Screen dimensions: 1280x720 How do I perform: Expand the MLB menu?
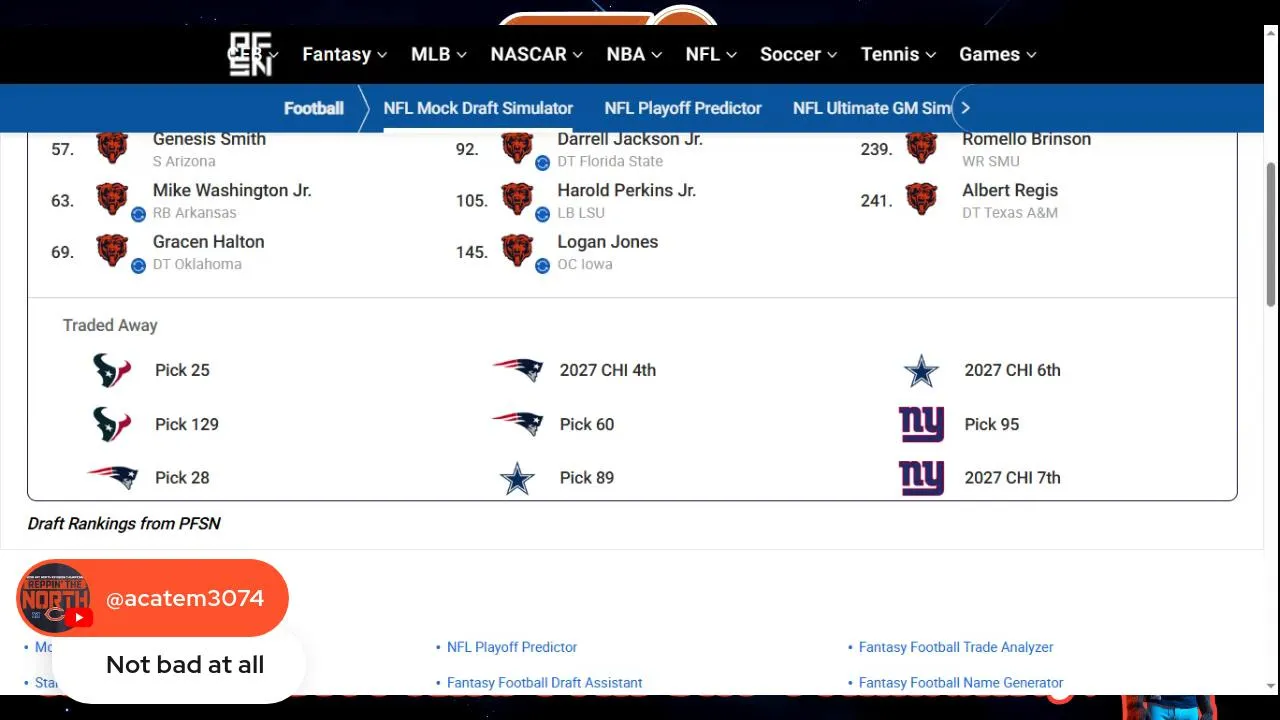coord(439,54)
